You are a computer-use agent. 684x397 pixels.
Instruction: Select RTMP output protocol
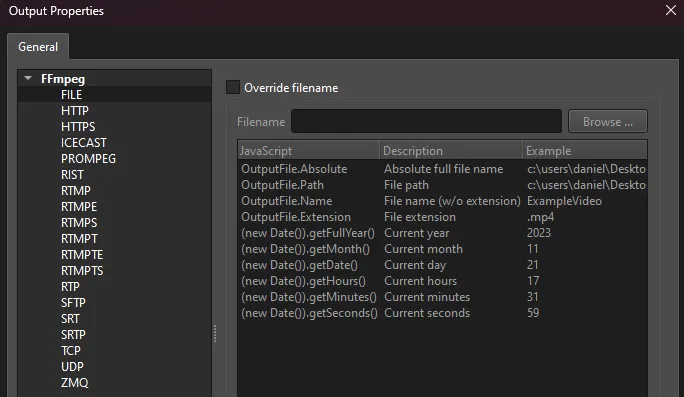coord(114,191)
